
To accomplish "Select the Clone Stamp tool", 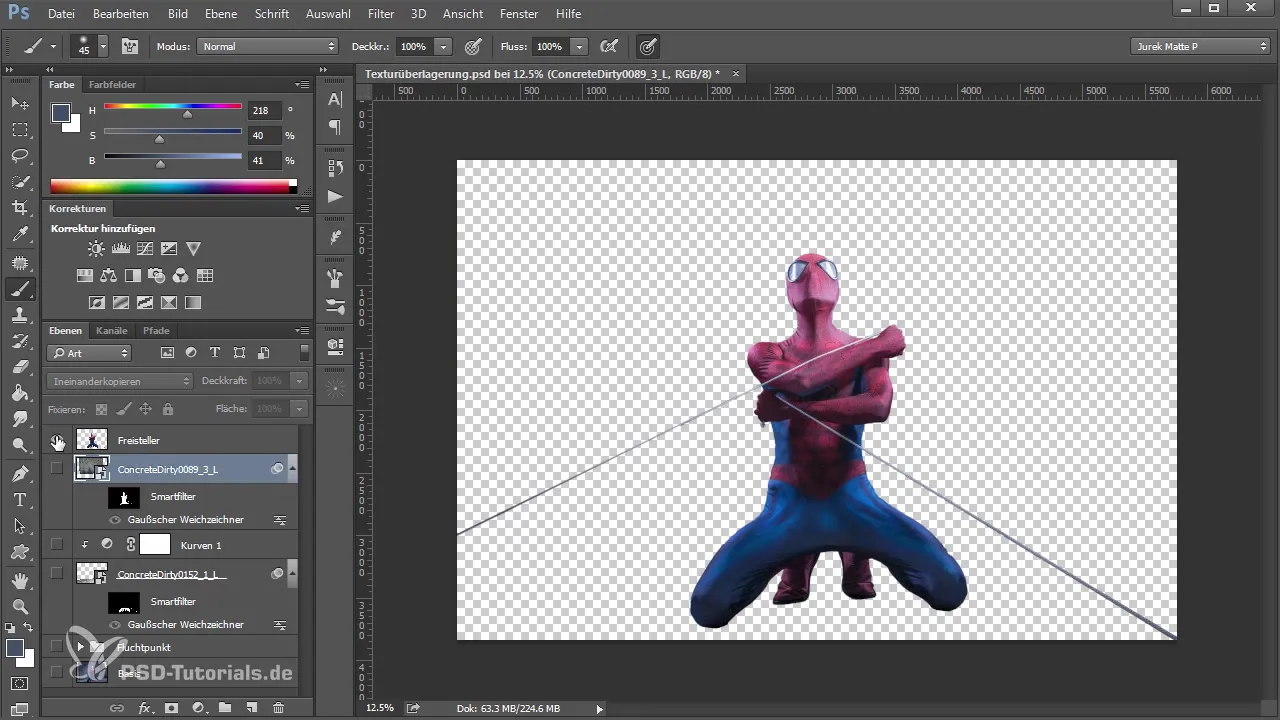I will [20, 315].
